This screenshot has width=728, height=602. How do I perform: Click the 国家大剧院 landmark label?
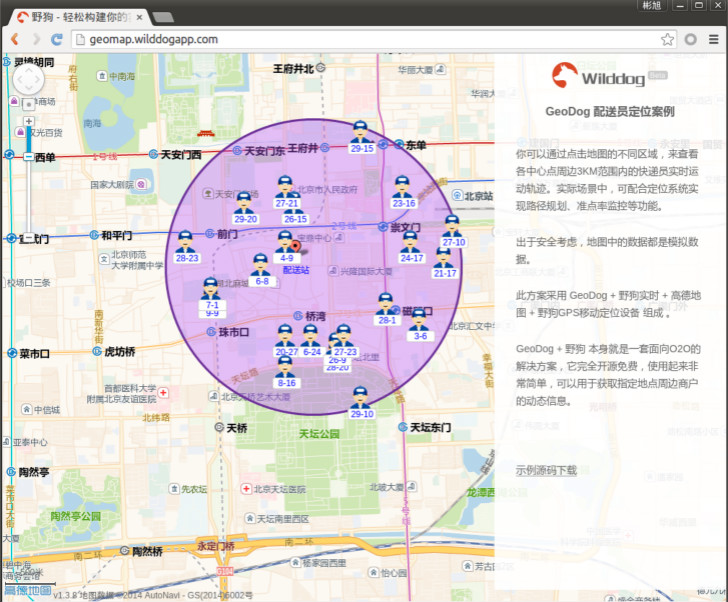click(112, 184)
